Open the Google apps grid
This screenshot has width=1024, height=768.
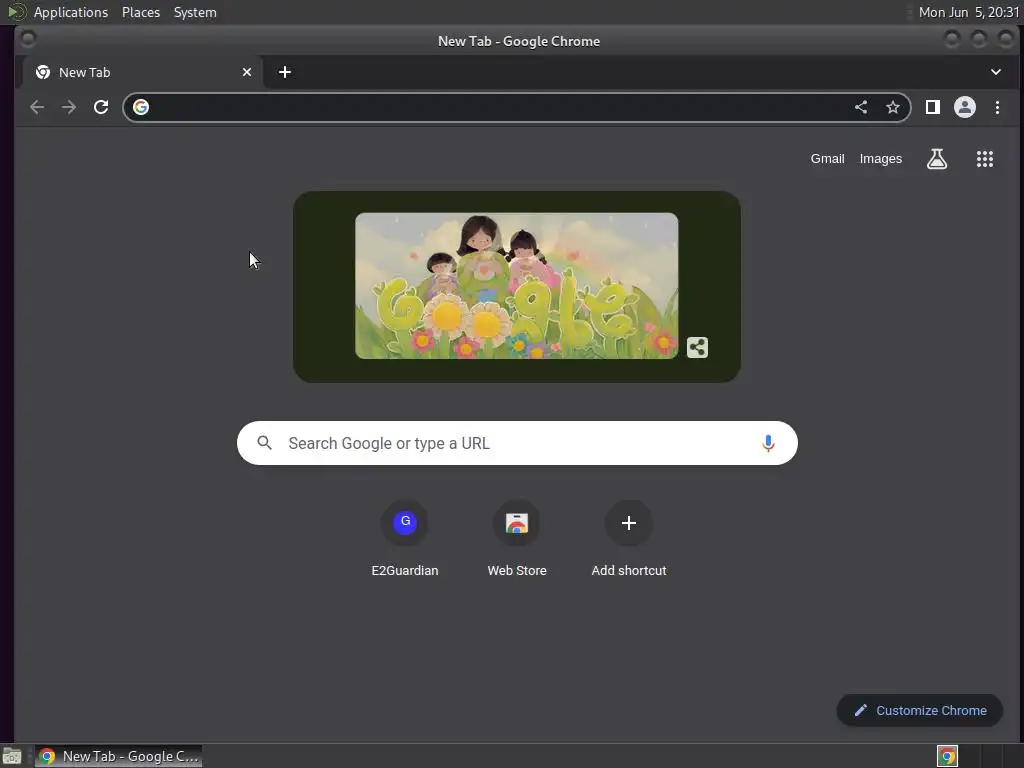[x=985, y=159]
